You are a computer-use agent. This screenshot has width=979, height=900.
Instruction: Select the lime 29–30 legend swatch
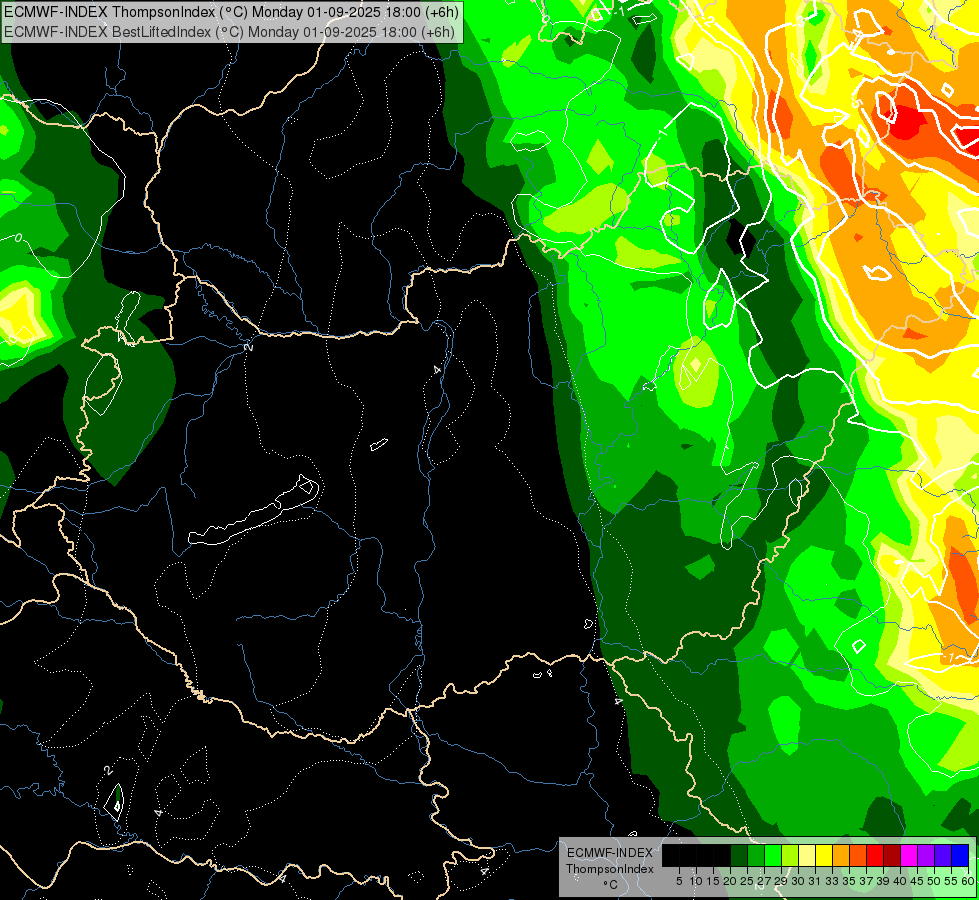click(x=790, y=855)
